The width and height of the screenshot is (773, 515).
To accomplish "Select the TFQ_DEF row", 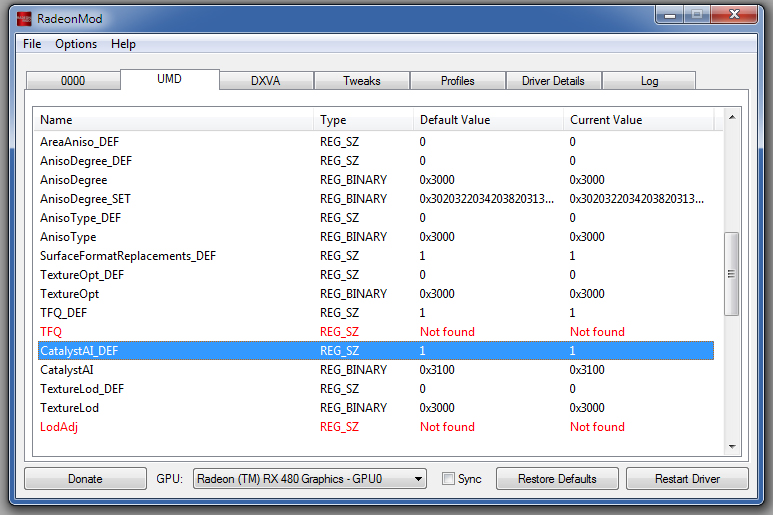I will (376, 312).
